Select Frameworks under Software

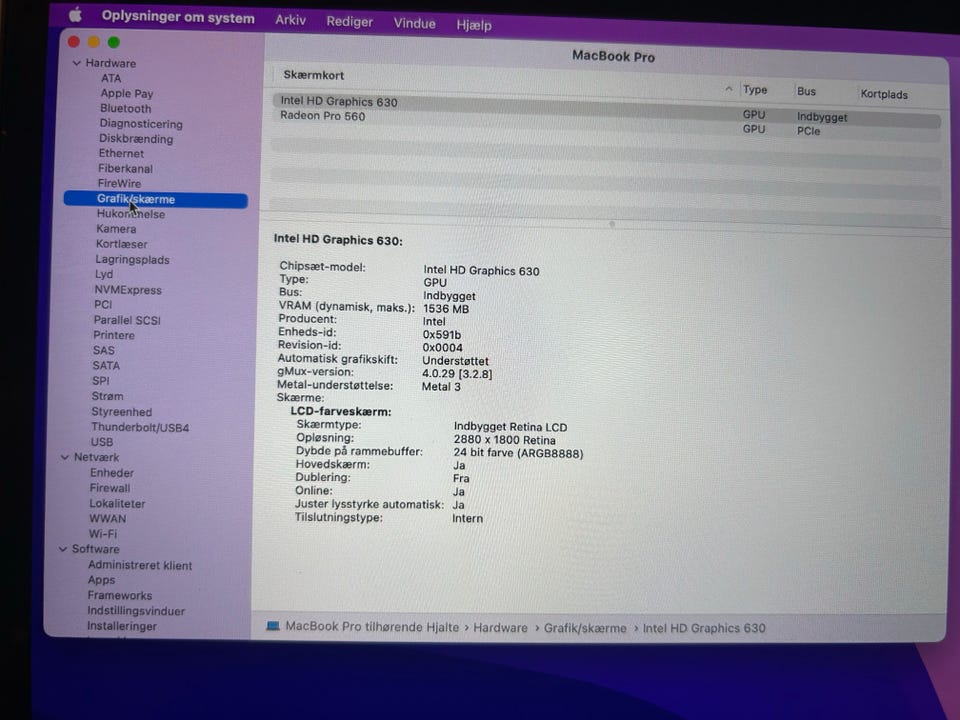tap(119, 596)
